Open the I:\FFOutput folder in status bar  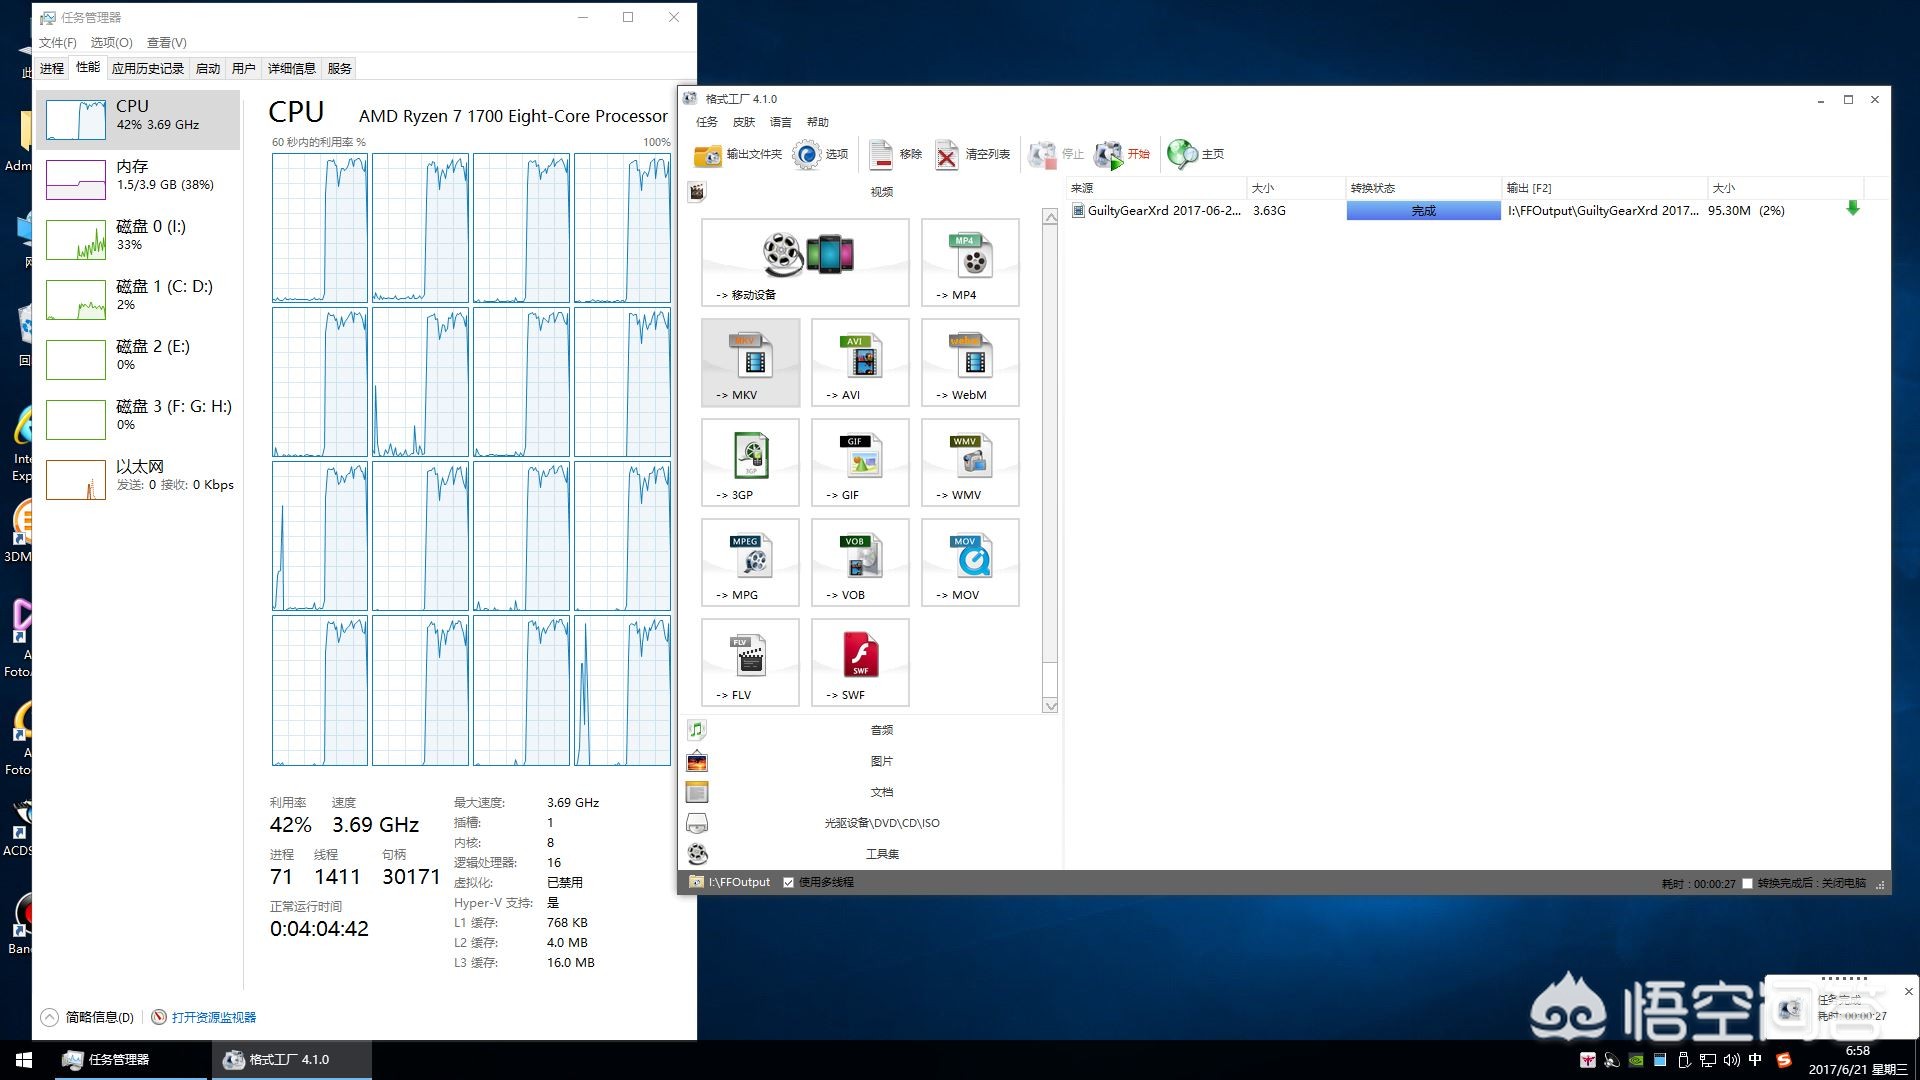(x=730, y=882)
